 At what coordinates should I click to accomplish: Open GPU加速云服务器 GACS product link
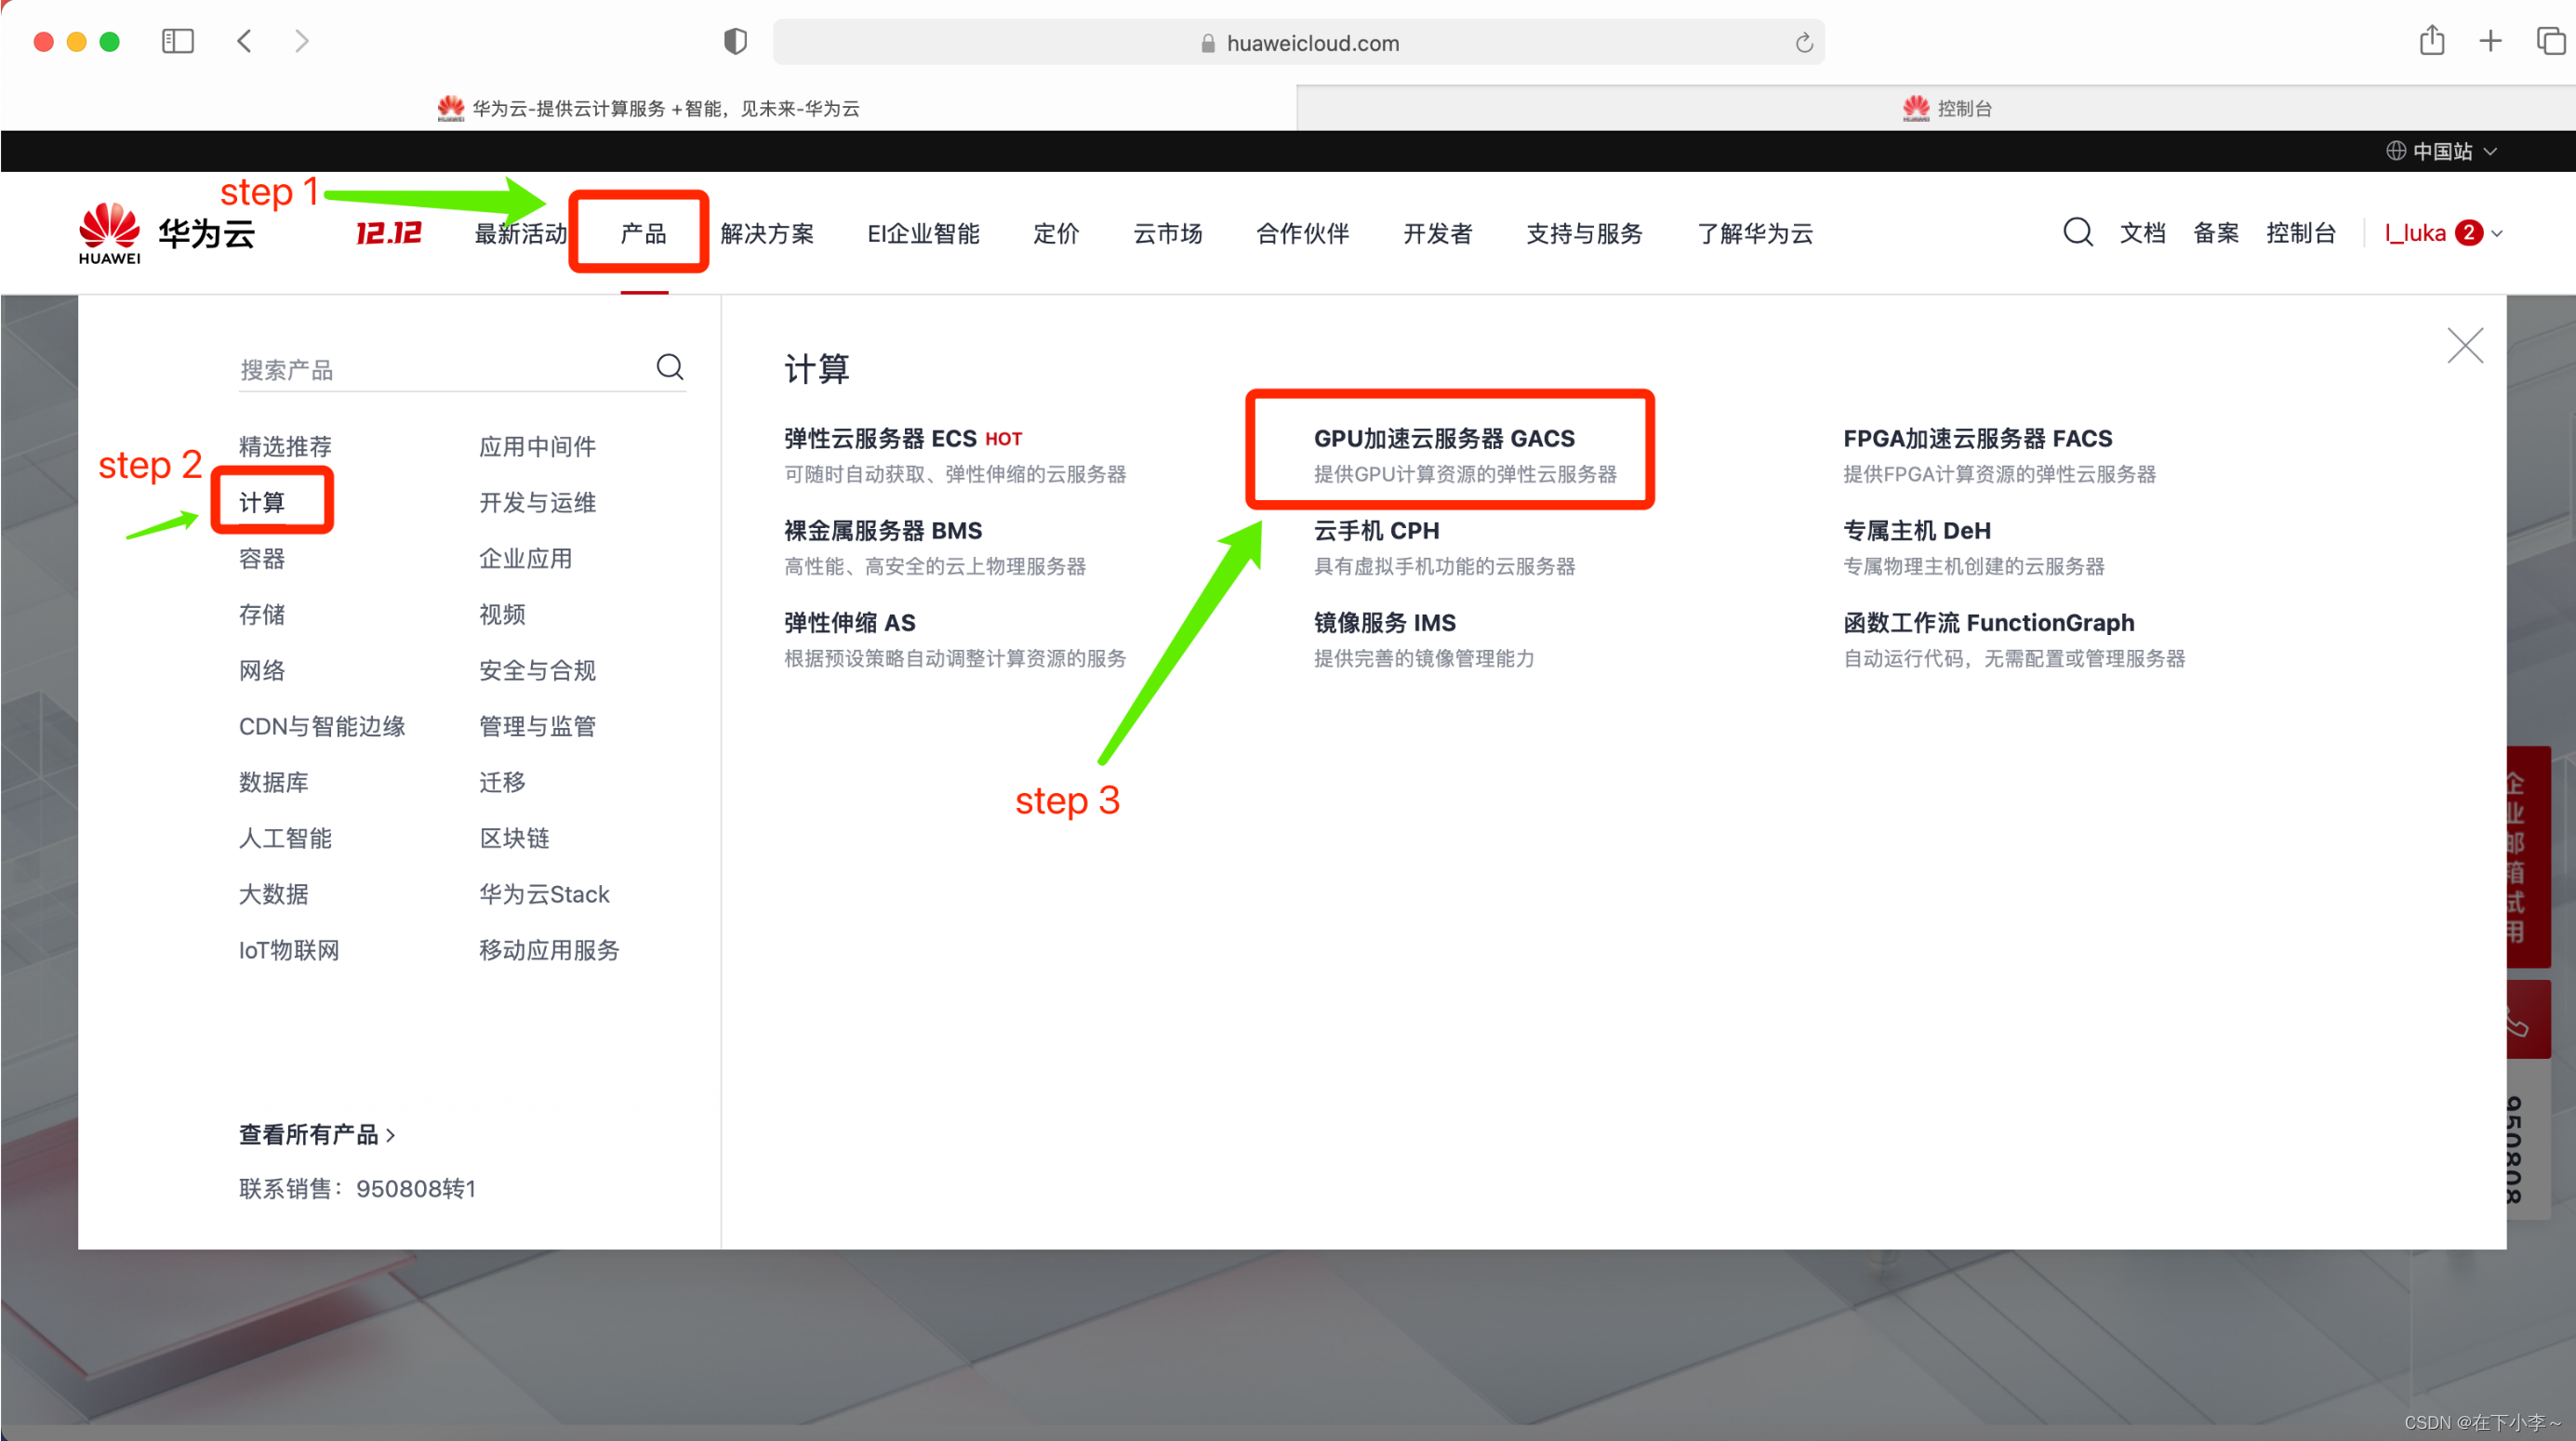pos(1443,439)
